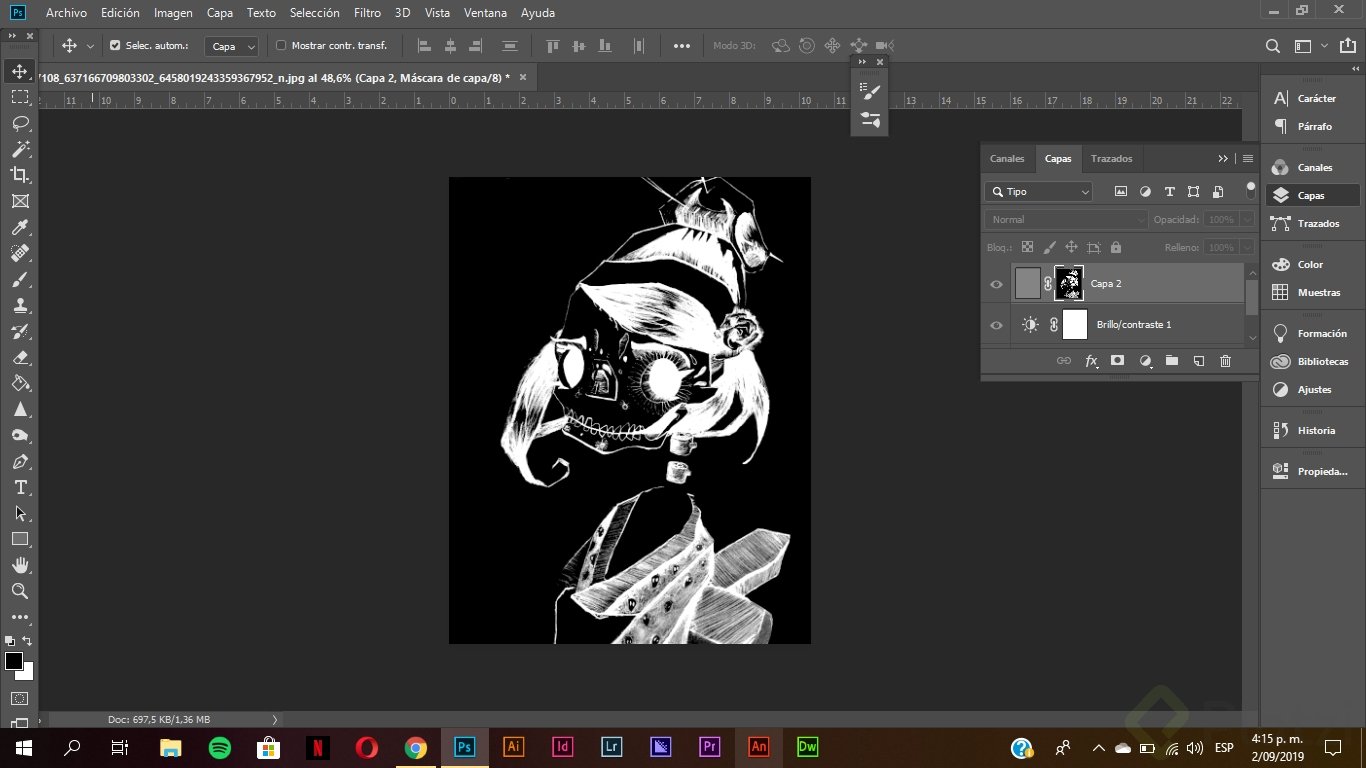The width and height of the screenshot is (1366, 768).
Task: Click the foreground color swatch
Action: pyautogui.click(x=13, y=661)
